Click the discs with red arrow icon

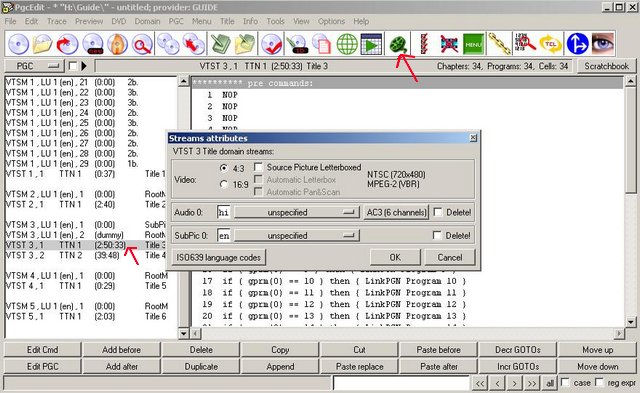point(193,44)
